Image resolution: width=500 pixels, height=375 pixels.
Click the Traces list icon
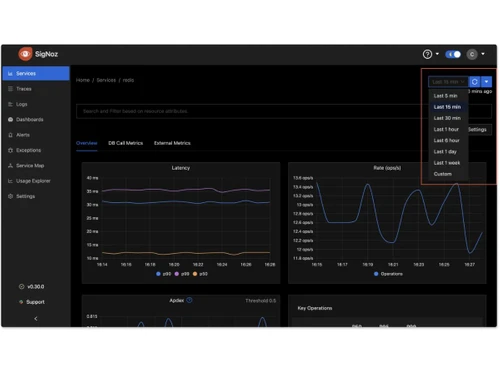(10, 89)
